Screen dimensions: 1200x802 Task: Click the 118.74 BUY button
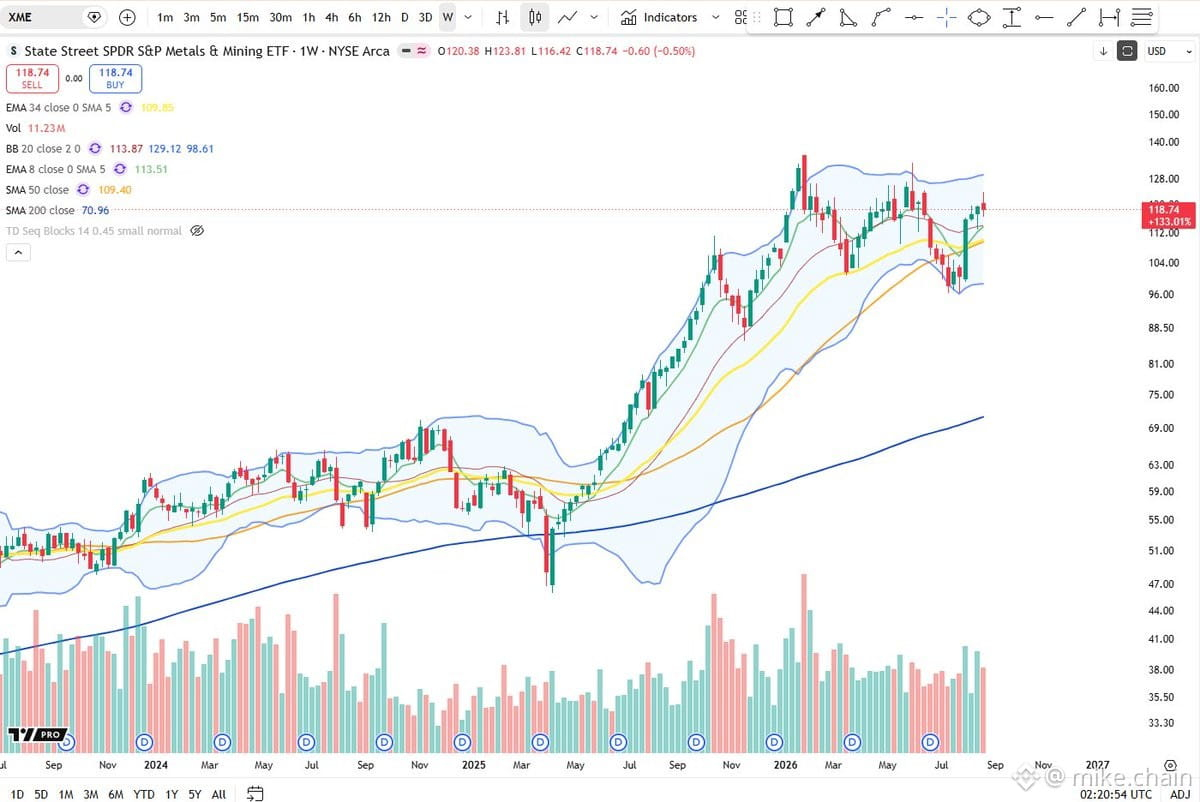116,78
